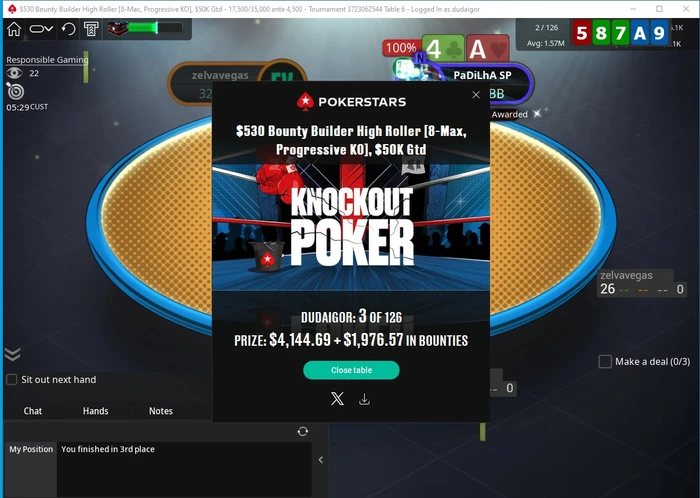Image resolution: width=700 pixels, height=498 pixels.
Task: Click the Close table button
Action: [351, 370]
